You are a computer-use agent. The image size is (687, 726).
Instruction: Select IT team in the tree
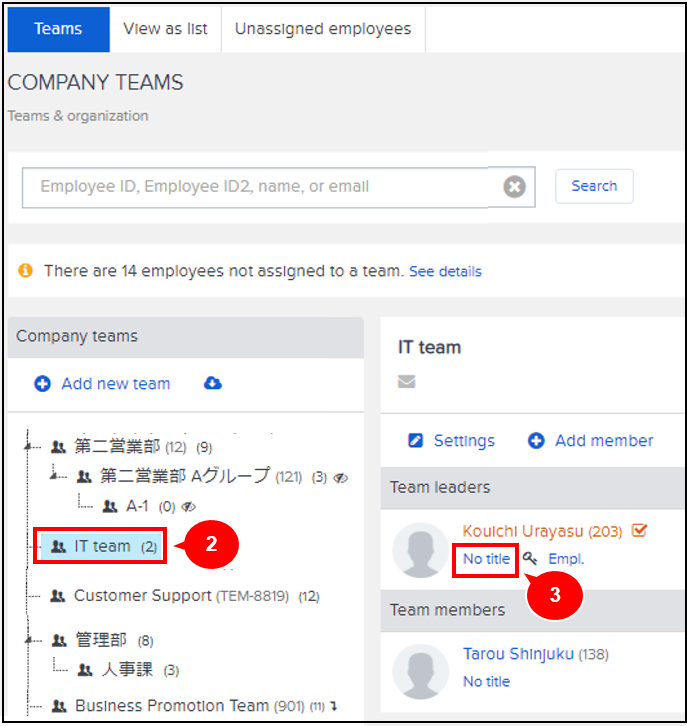click(x=102, y=546)
